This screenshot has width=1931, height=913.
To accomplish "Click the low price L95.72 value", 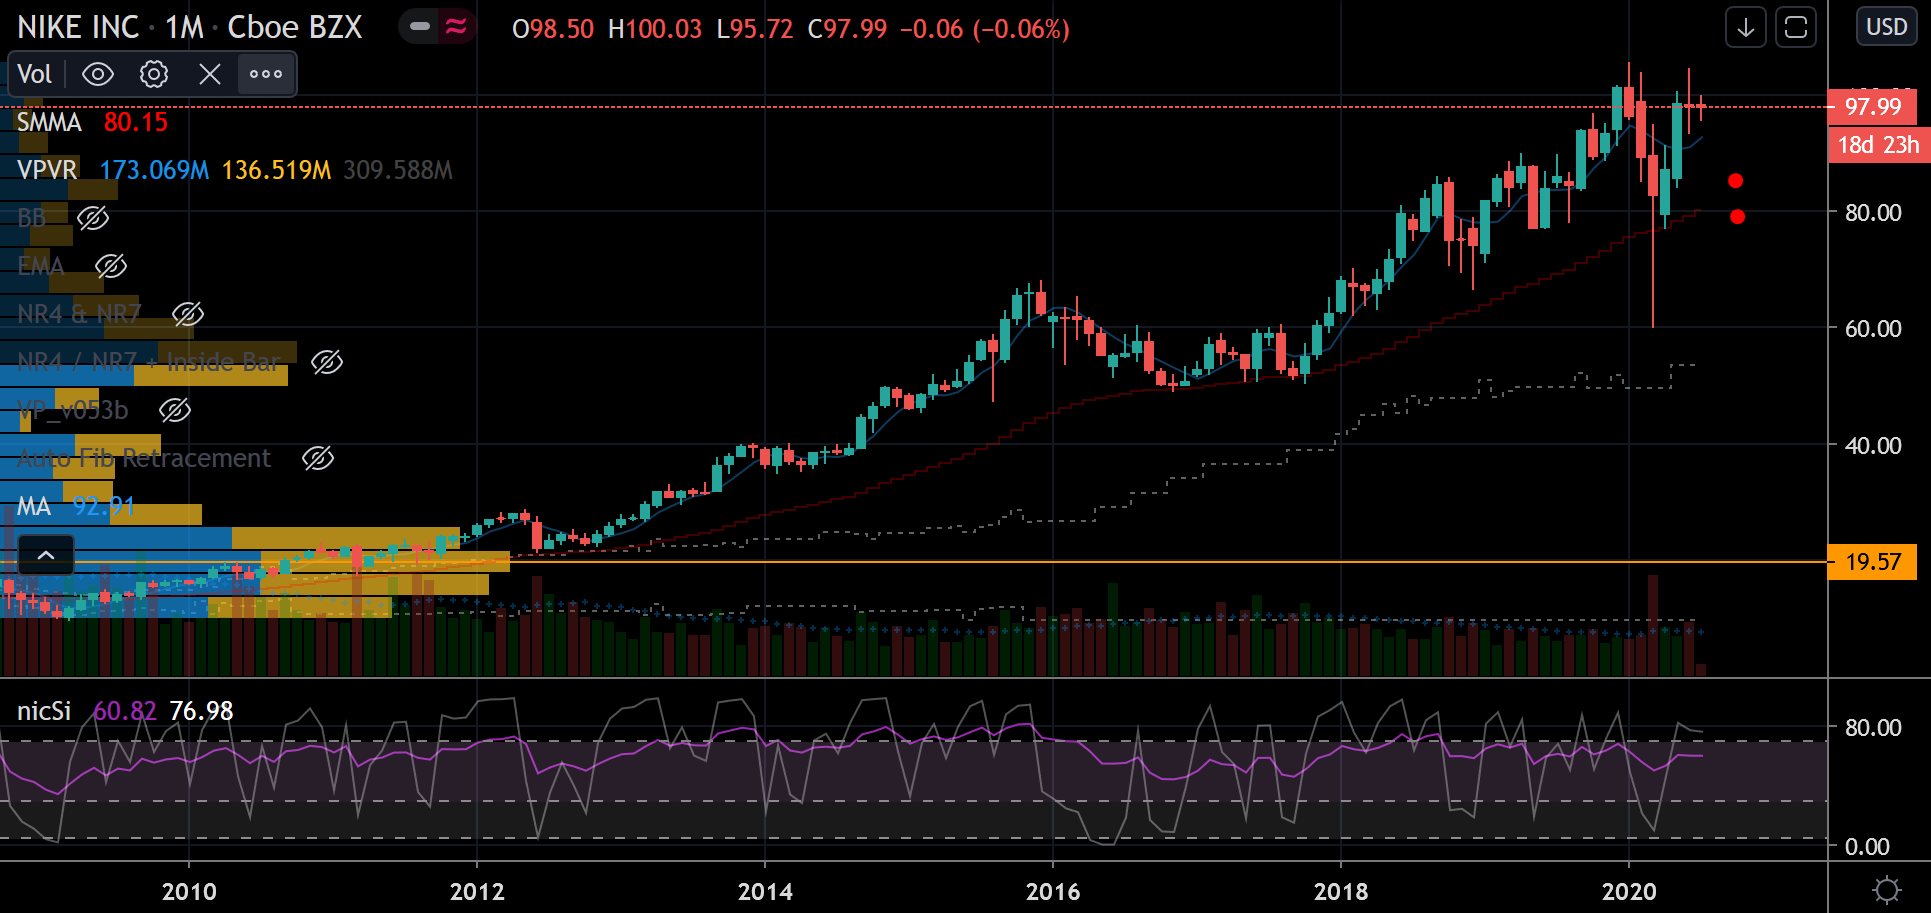I will point(755,28).
